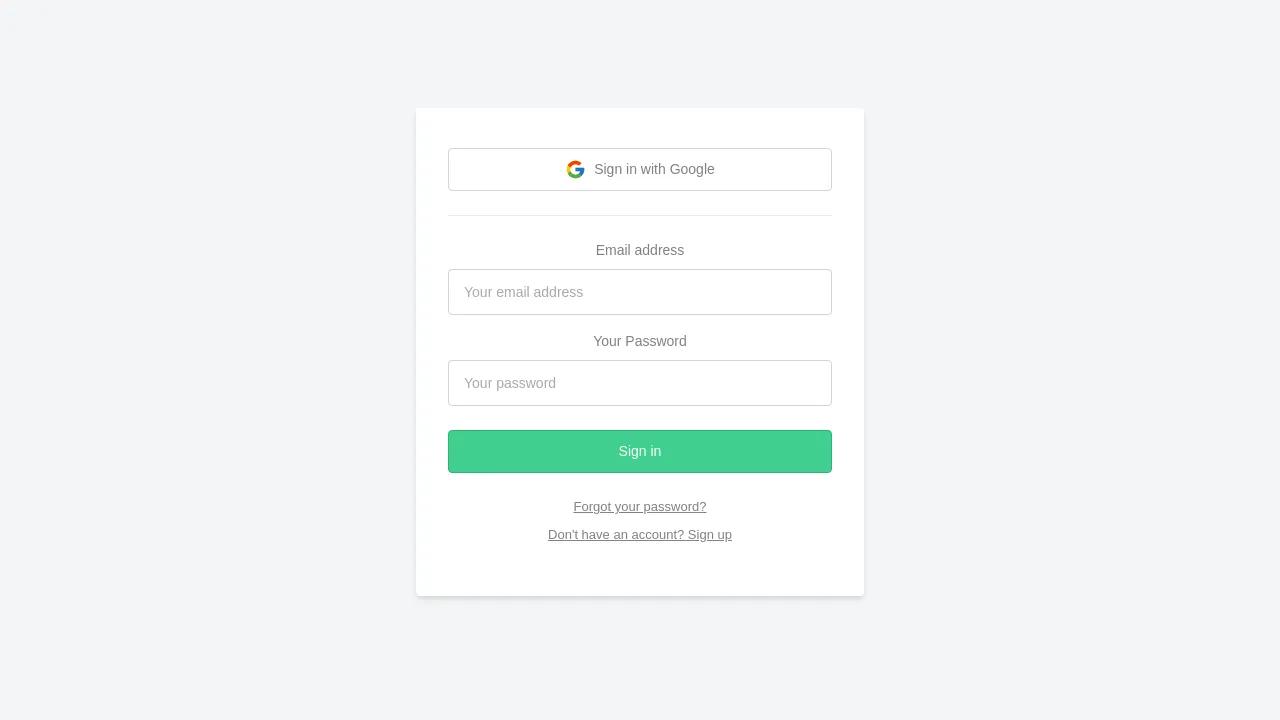Click the 'Your email address' placeholder text
The image size is (1280, 720).
[x=523, y=292]
